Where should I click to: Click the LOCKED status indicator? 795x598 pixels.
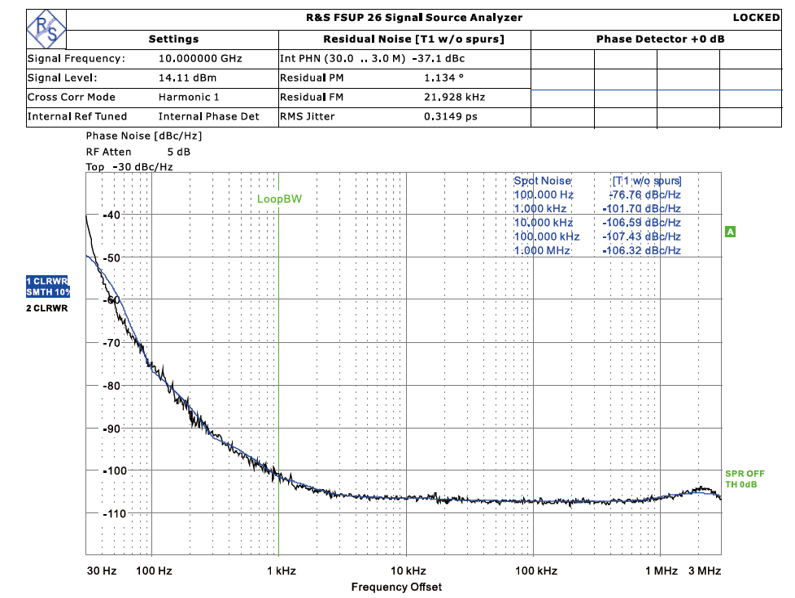[755, 18]
